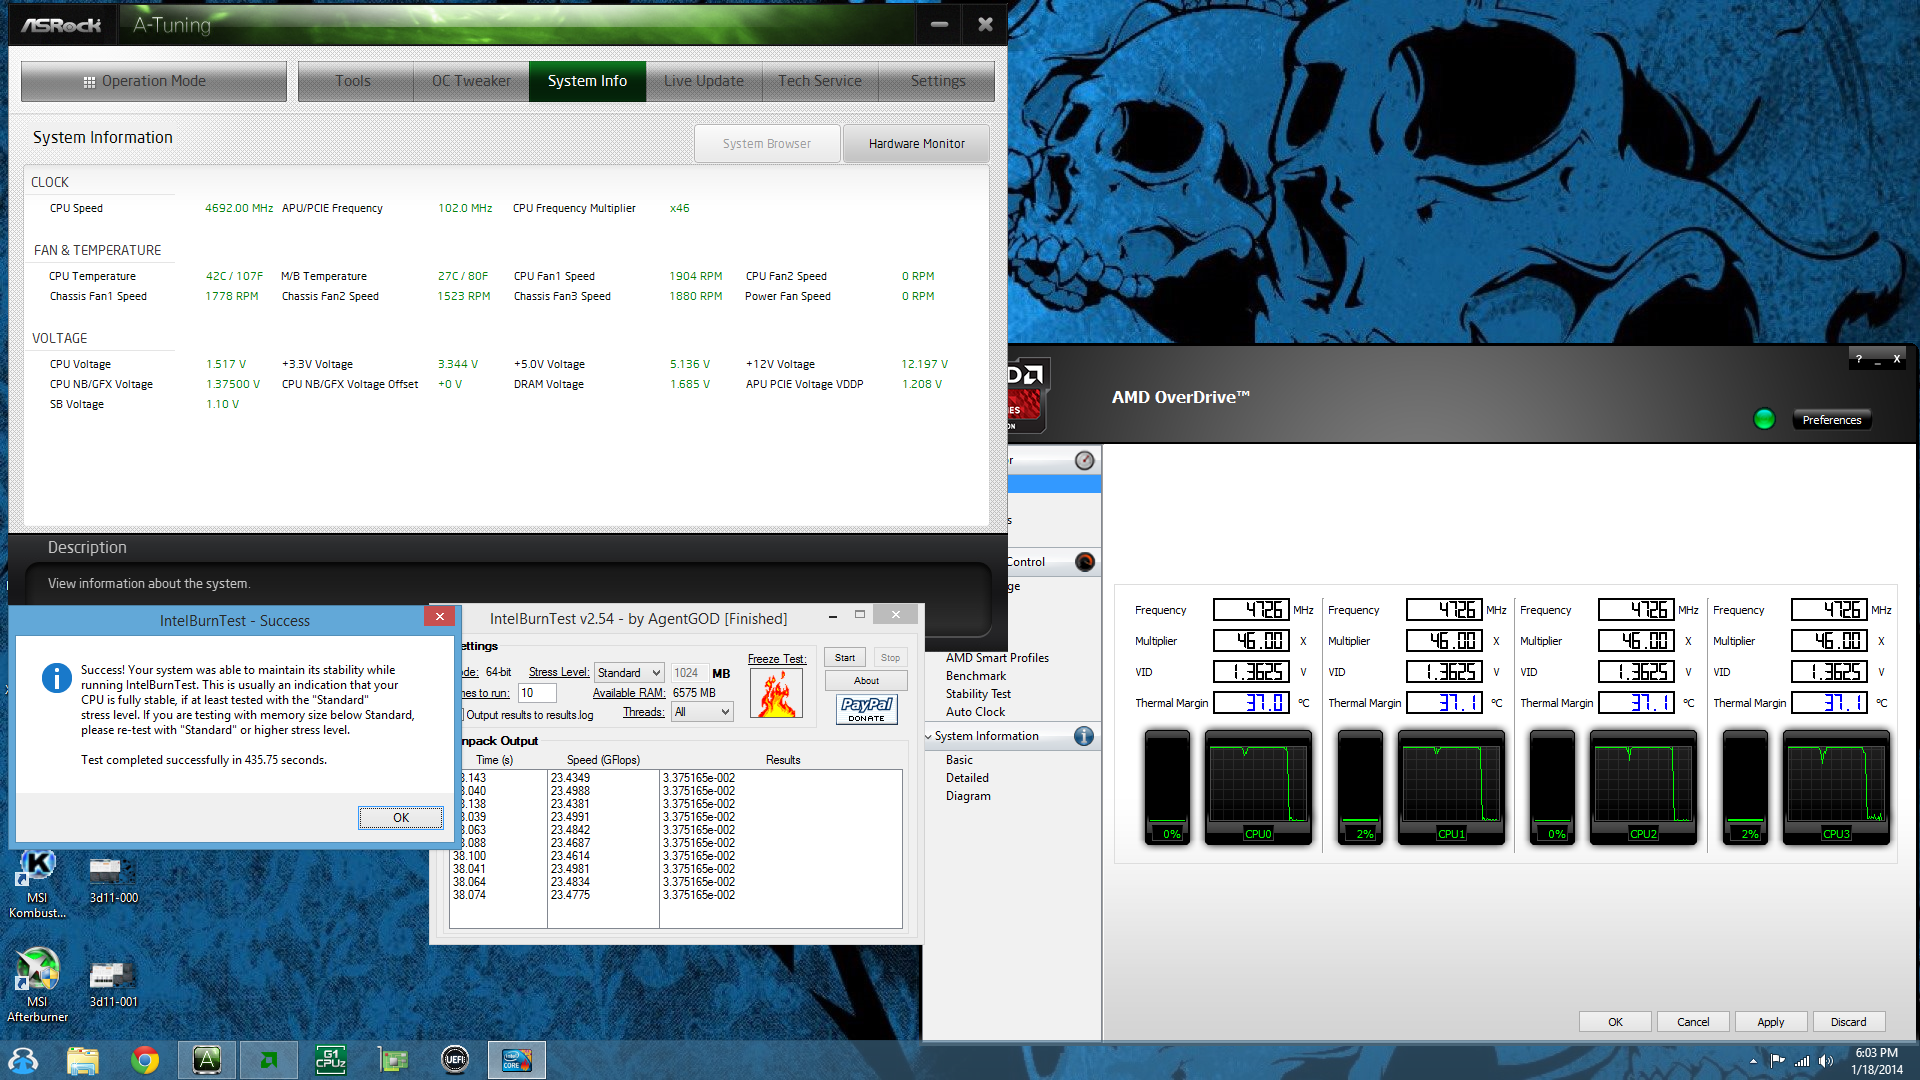Viewport: 1920px width, 1080px height.
Task: Click the Operation Mode grid icon
Action: pos(89,82)
